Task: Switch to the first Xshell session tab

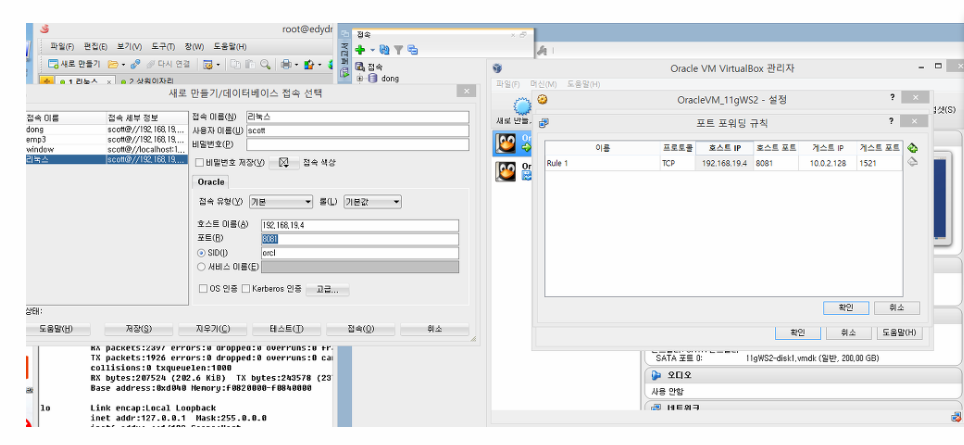Action: (84, 81)
